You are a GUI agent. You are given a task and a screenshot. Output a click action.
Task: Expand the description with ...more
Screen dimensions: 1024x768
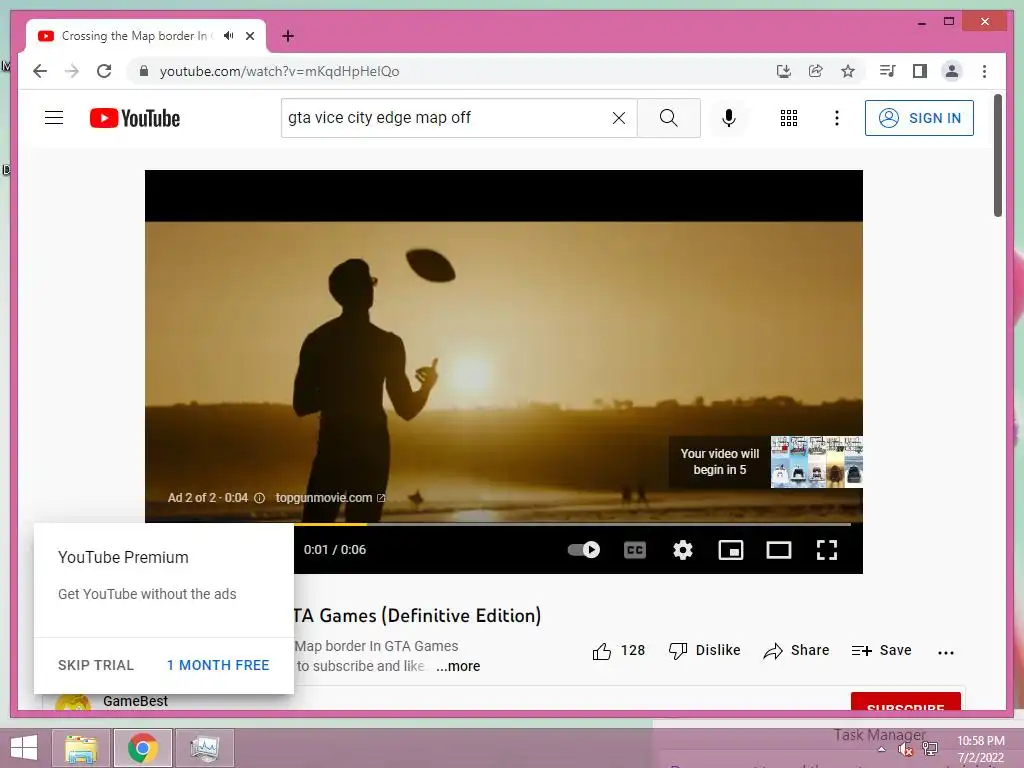pos(458,666)
